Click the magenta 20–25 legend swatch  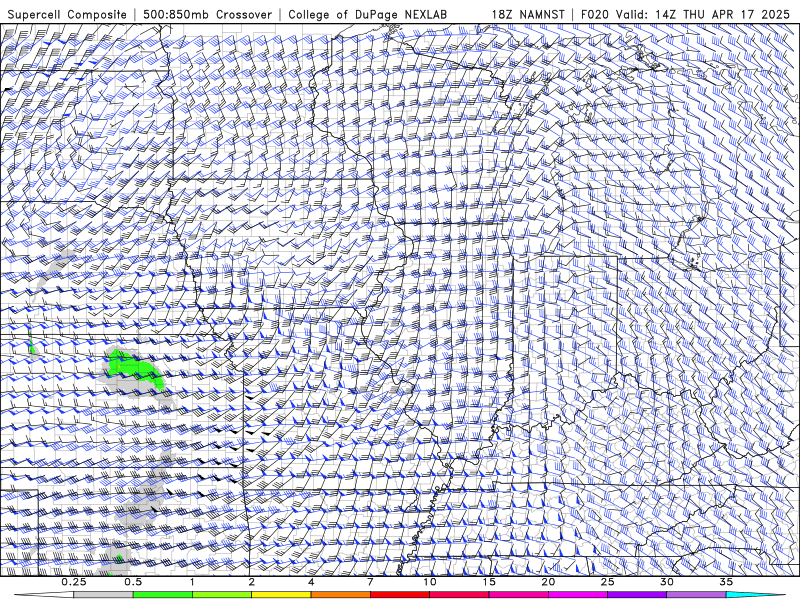pyautogui.click(x=578, y=595)
